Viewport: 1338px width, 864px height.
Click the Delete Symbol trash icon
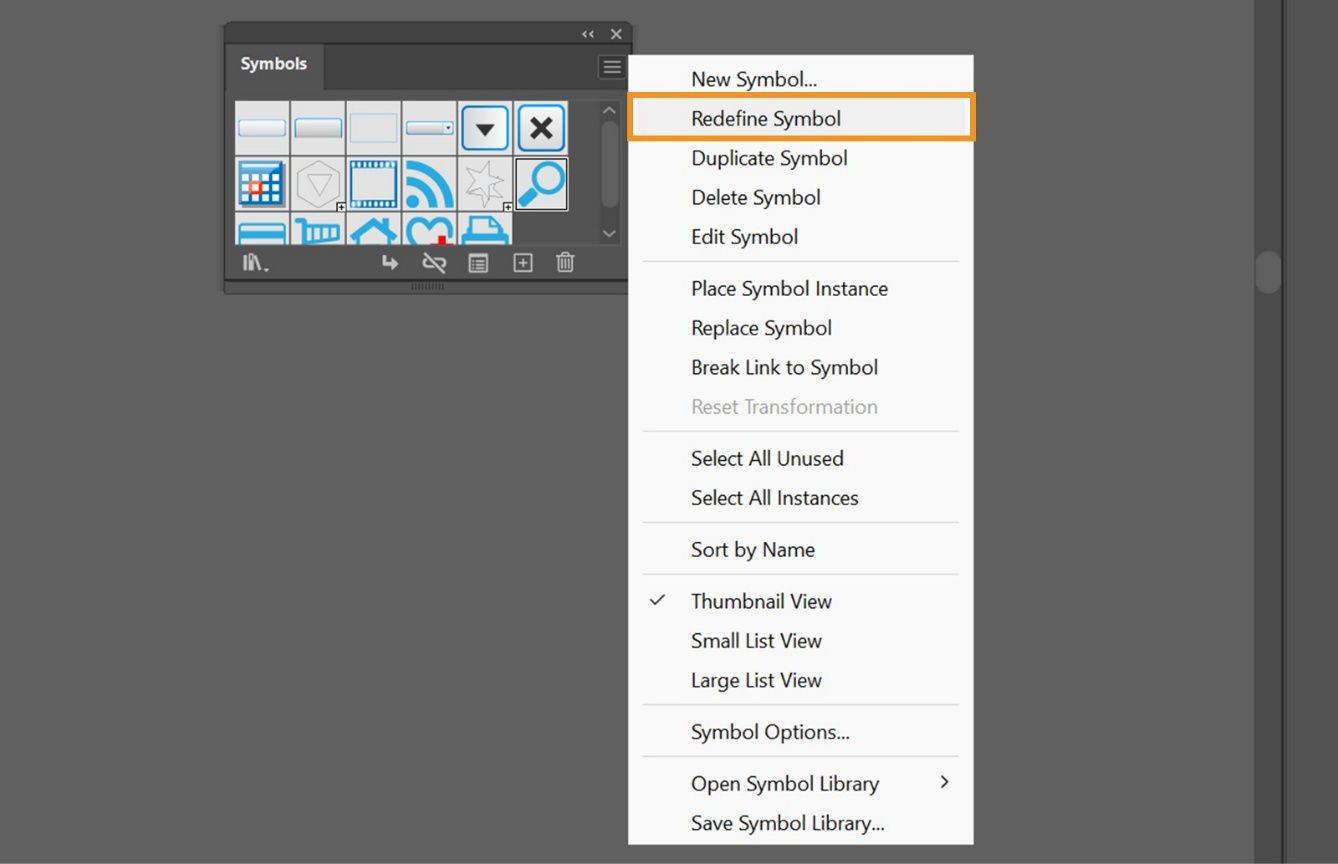point(565,263)
